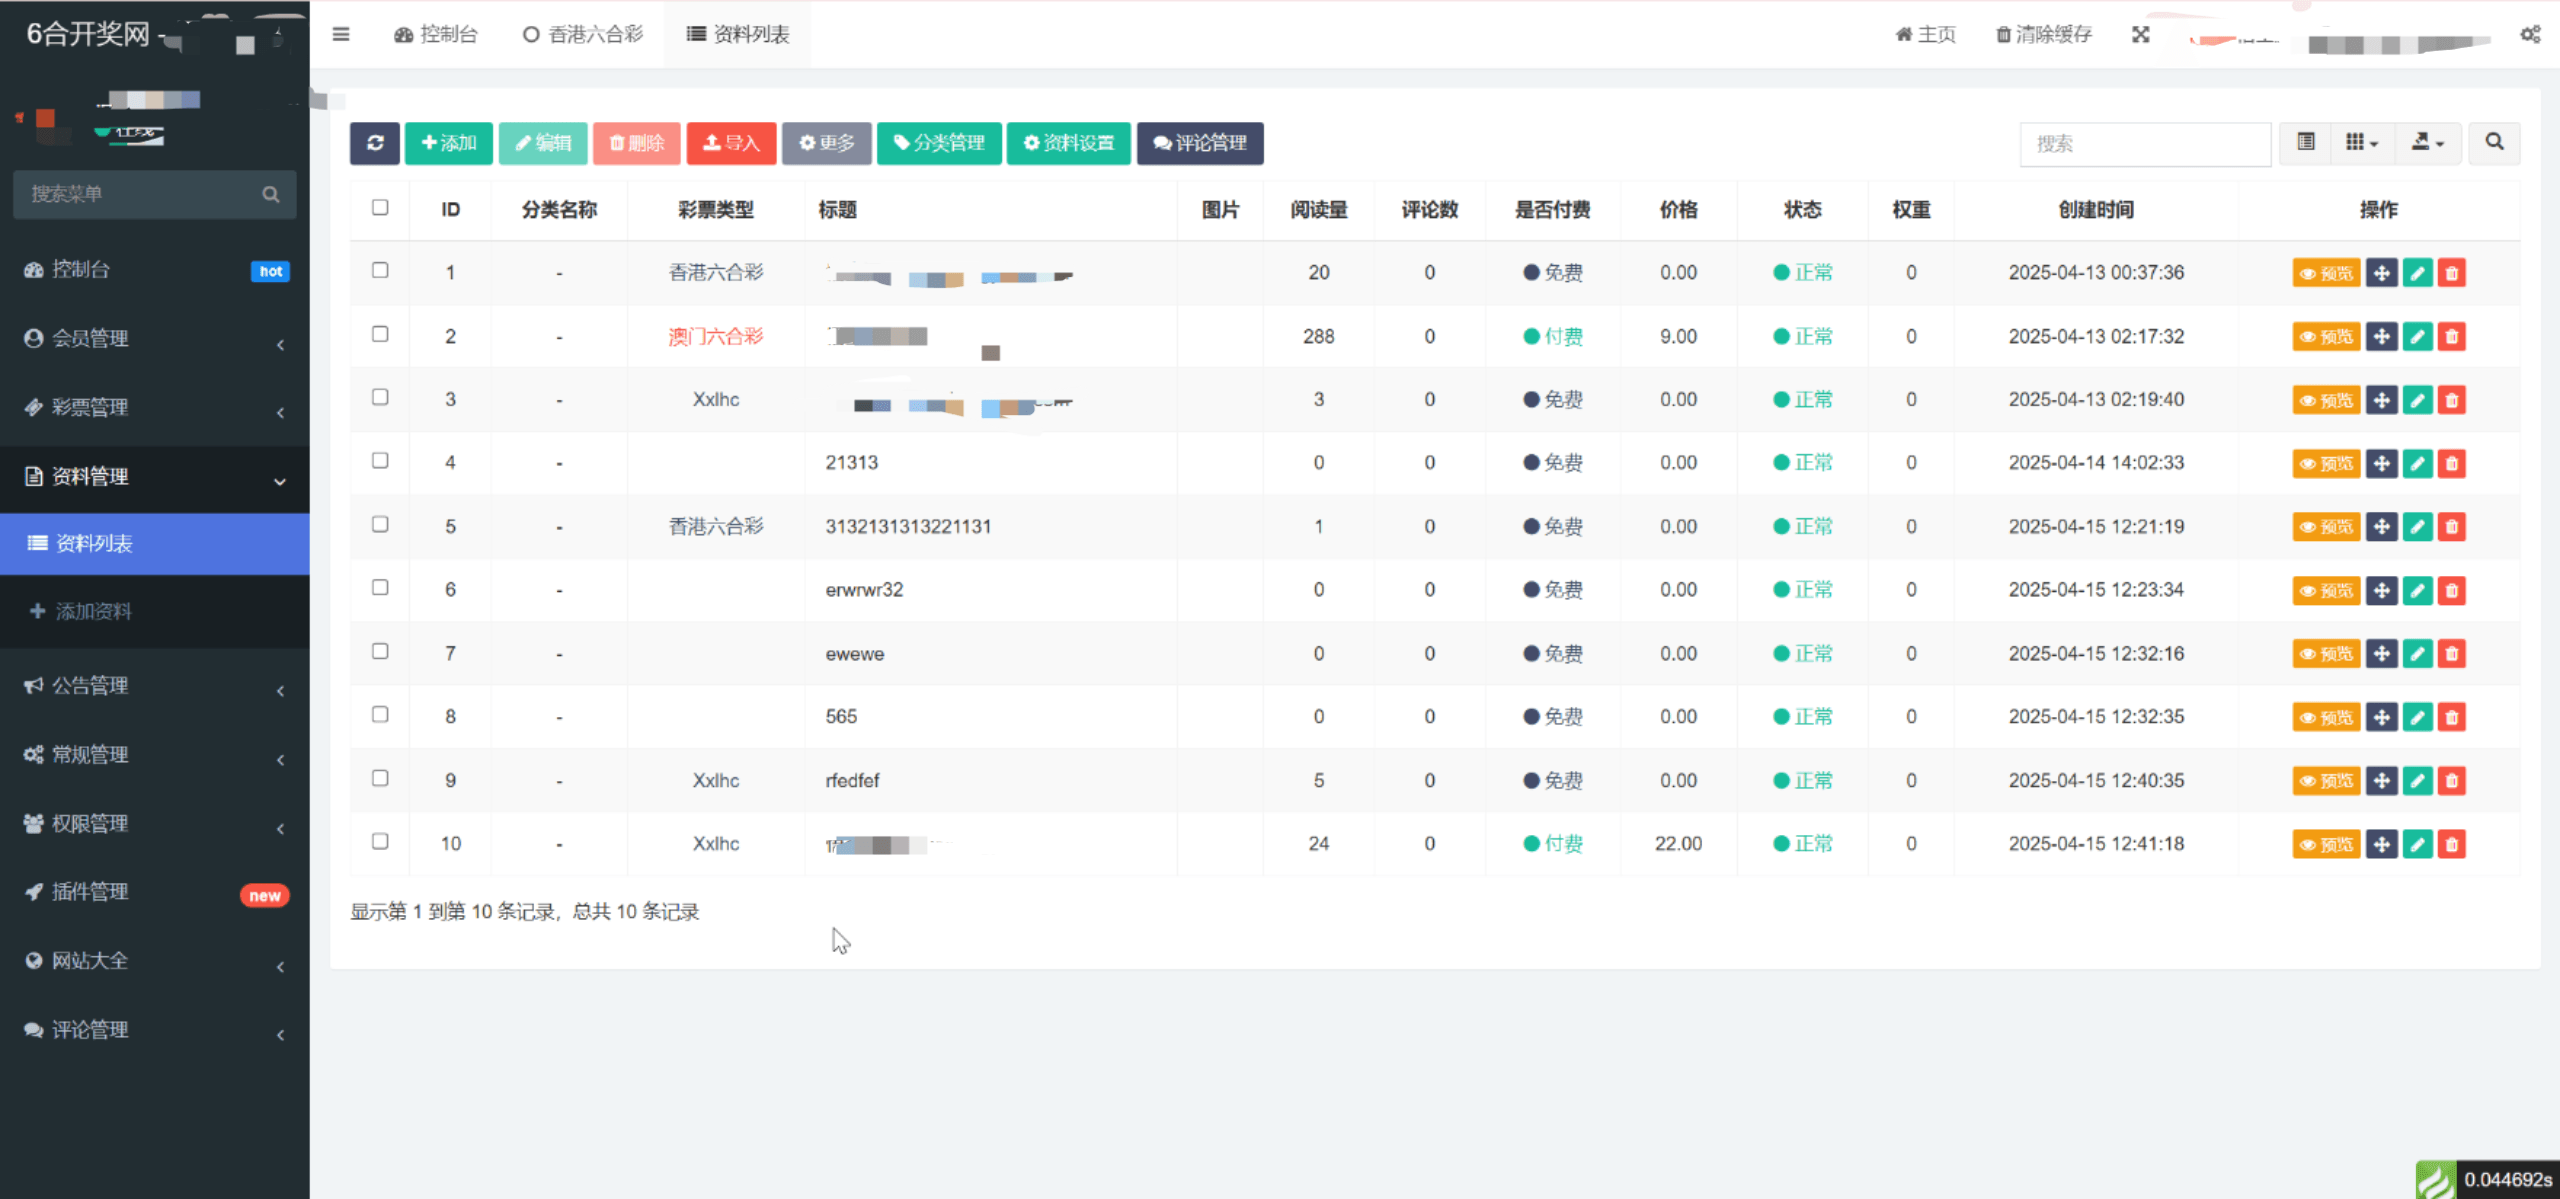2560x1199 pixels.
Task: Click the red delete icon in row 1
Action: coord(2451,273)
